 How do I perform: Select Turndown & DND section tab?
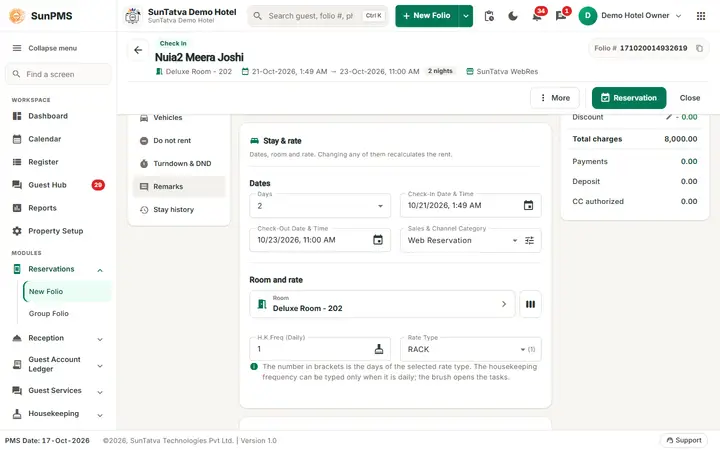pyautogui.click(x=179, y=163)
